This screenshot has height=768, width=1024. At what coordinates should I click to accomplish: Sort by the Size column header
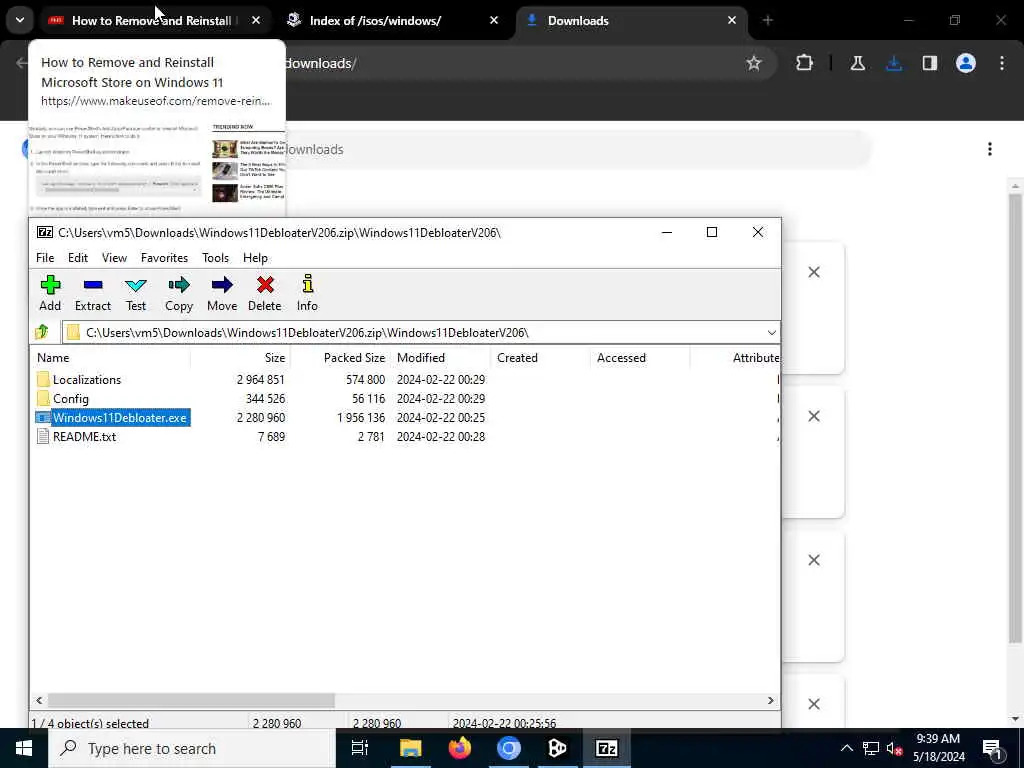point(240,358)
